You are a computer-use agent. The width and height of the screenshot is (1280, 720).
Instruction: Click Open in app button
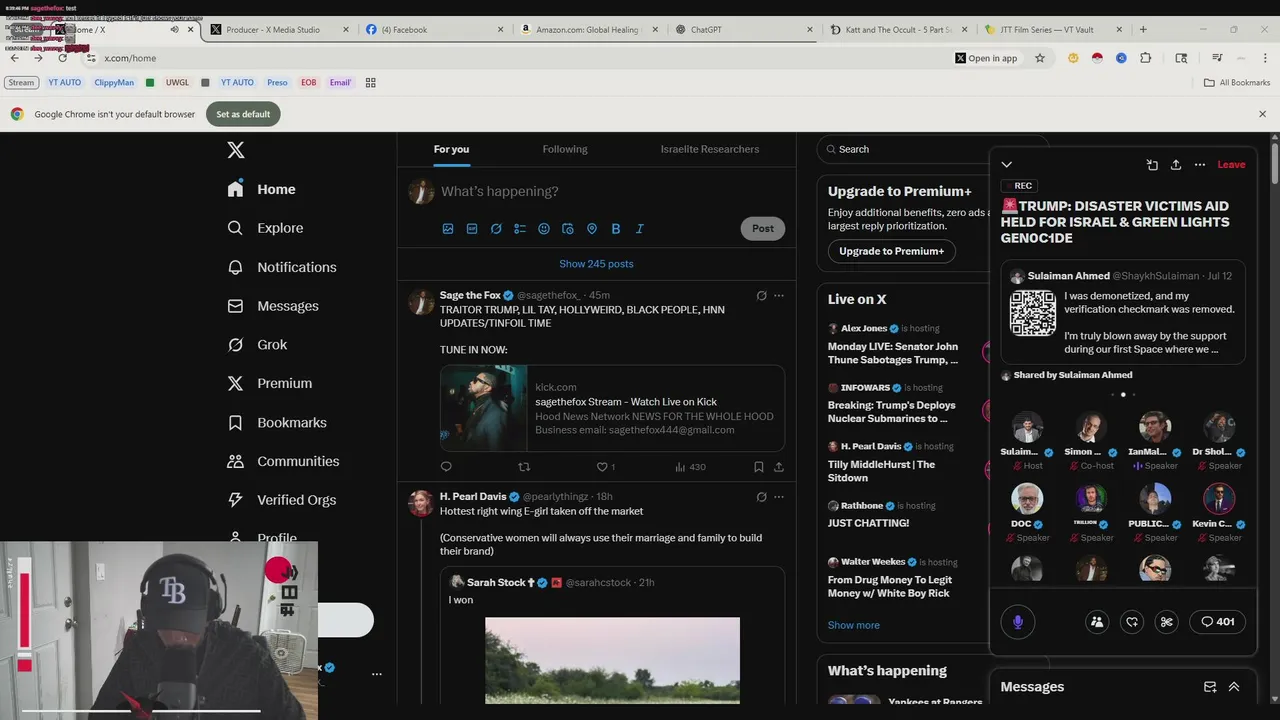coord(987,58)
